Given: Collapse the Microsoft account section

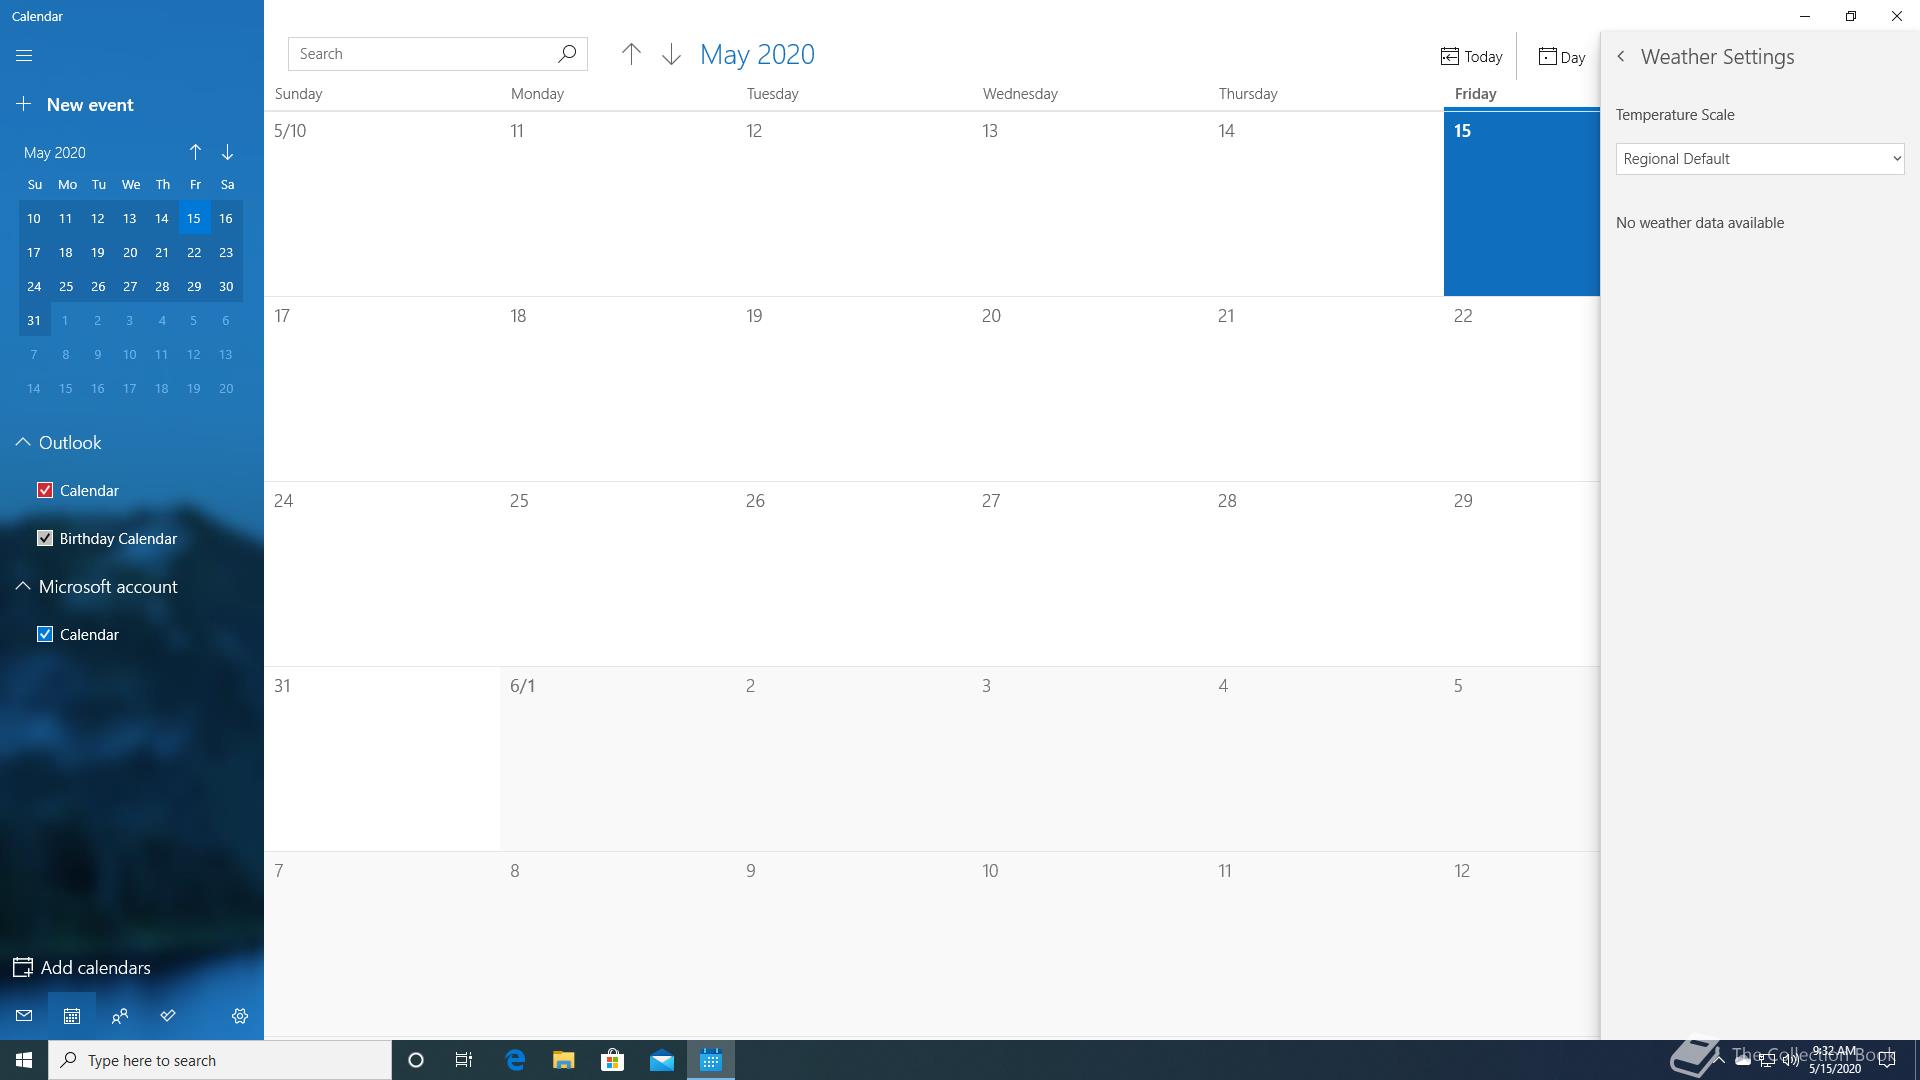Looking at the screenshot, I should [x=22, y=586].
